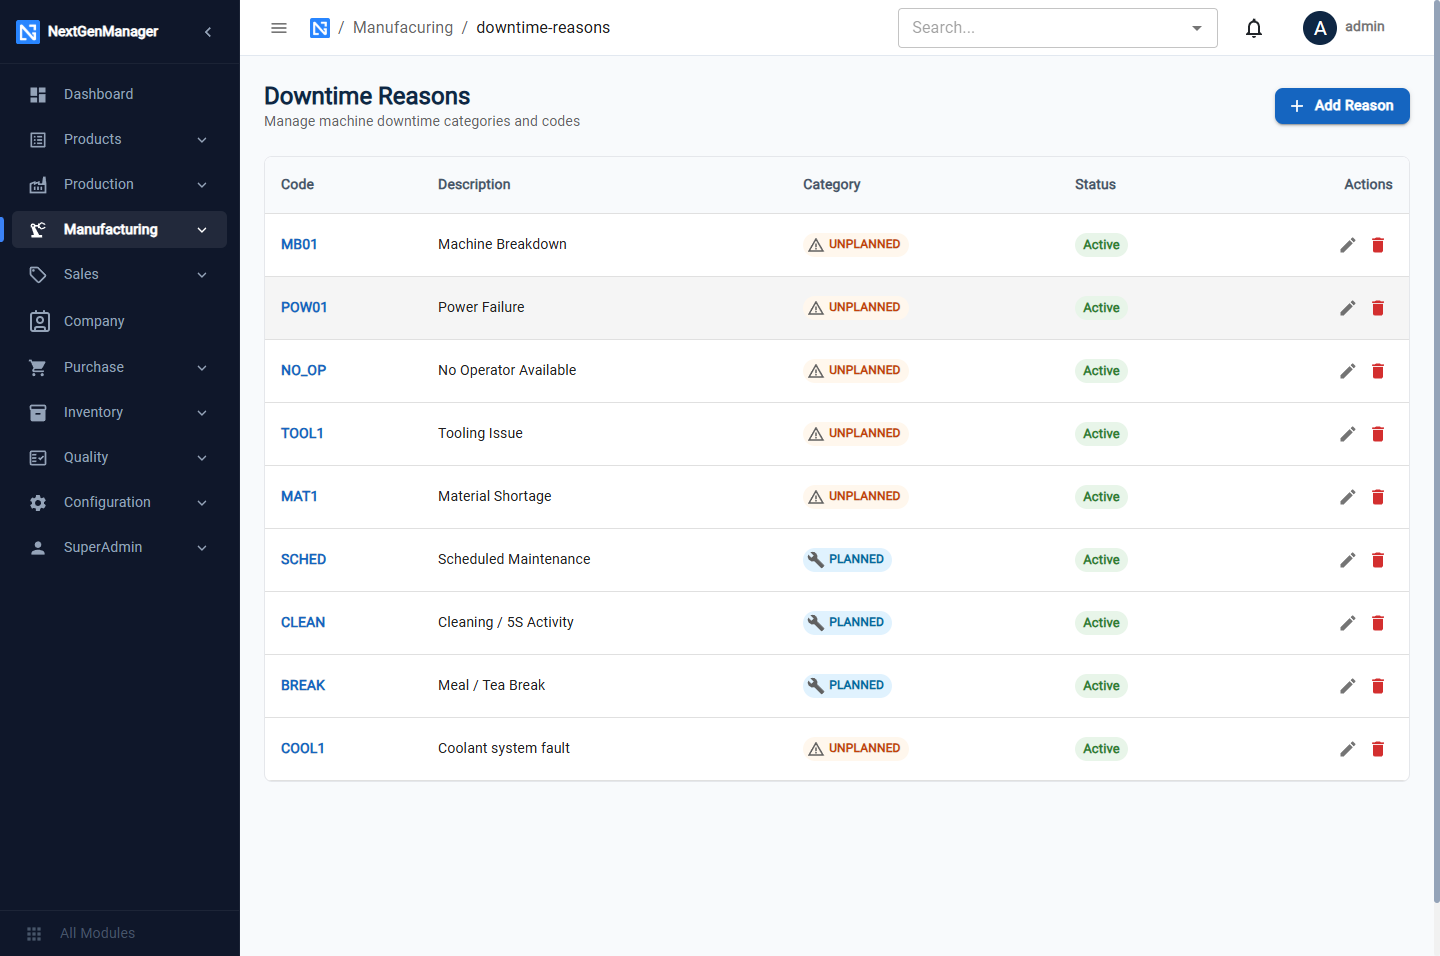Open the SCHED code link
Image resolution: width=1440 pixels, height=956 pixels.
point(303,559)
